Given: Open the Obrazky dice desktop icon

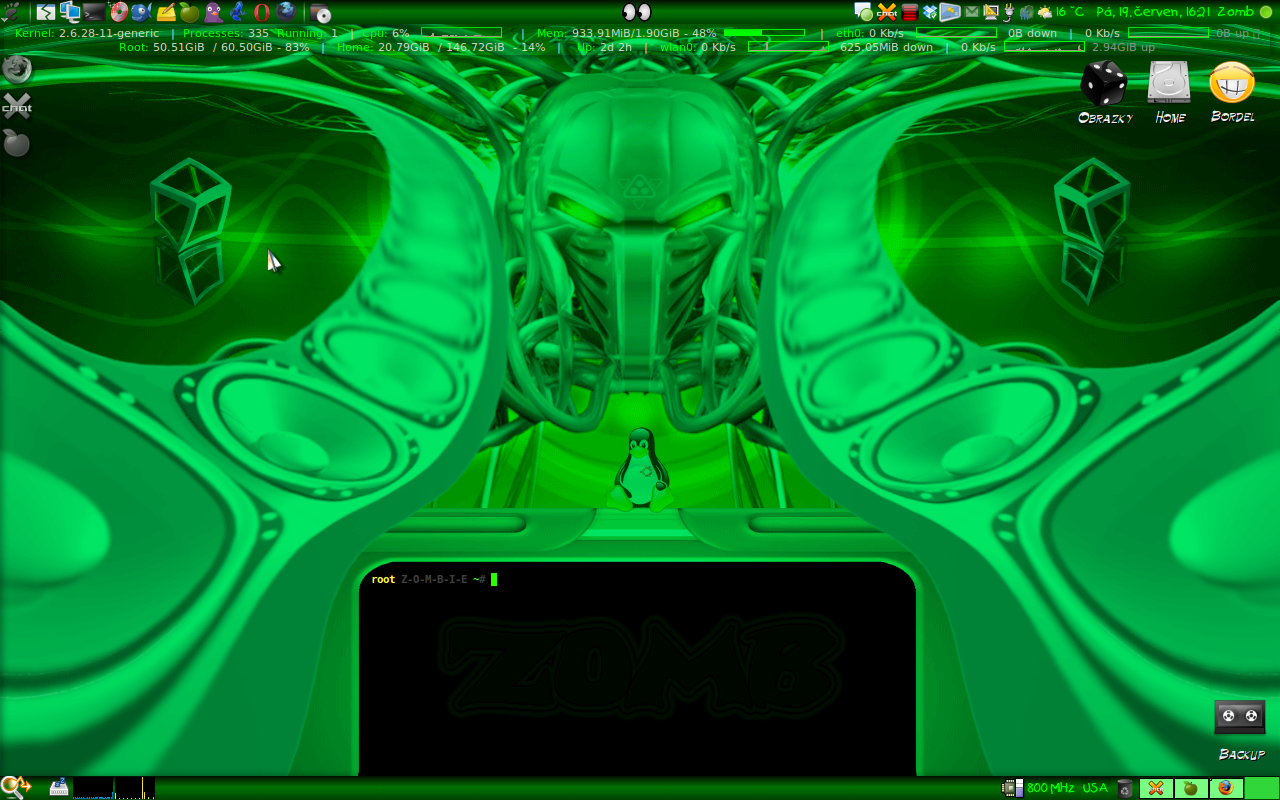Looking at the screenshot, I should [x=1105, y=92].
